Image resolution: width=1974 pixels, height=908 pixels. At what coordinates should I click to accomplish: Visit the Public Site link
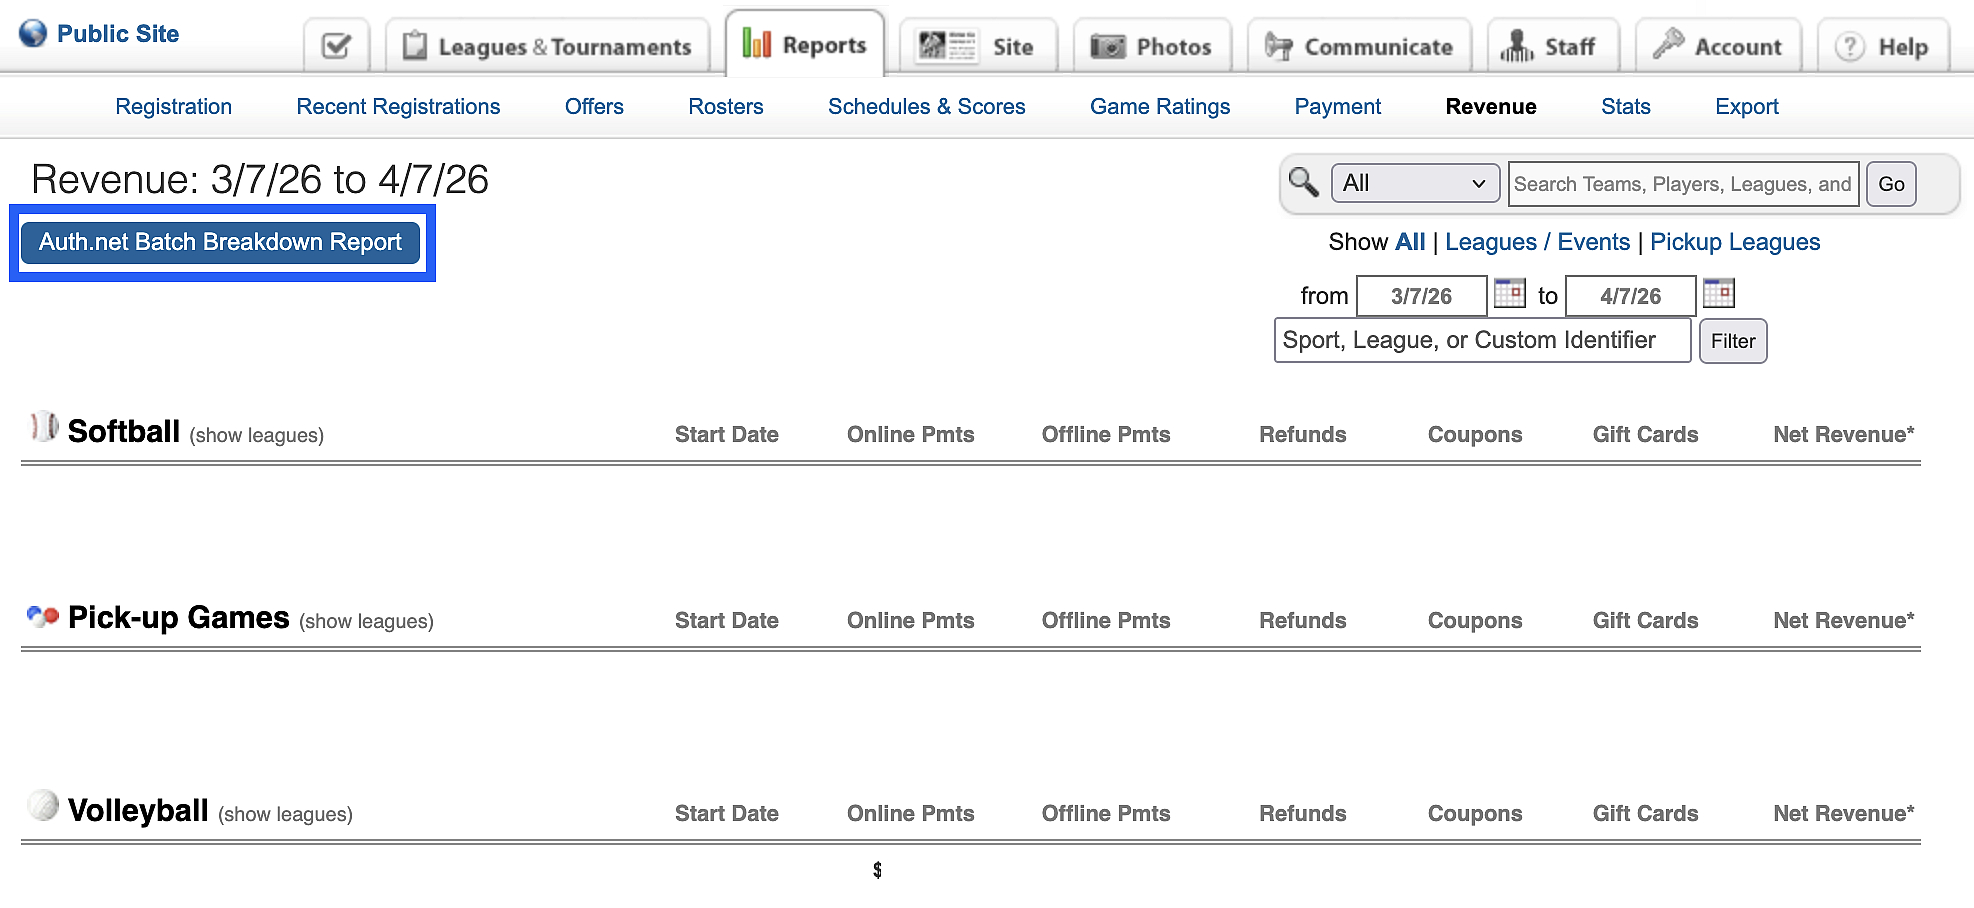click(118, 34)
